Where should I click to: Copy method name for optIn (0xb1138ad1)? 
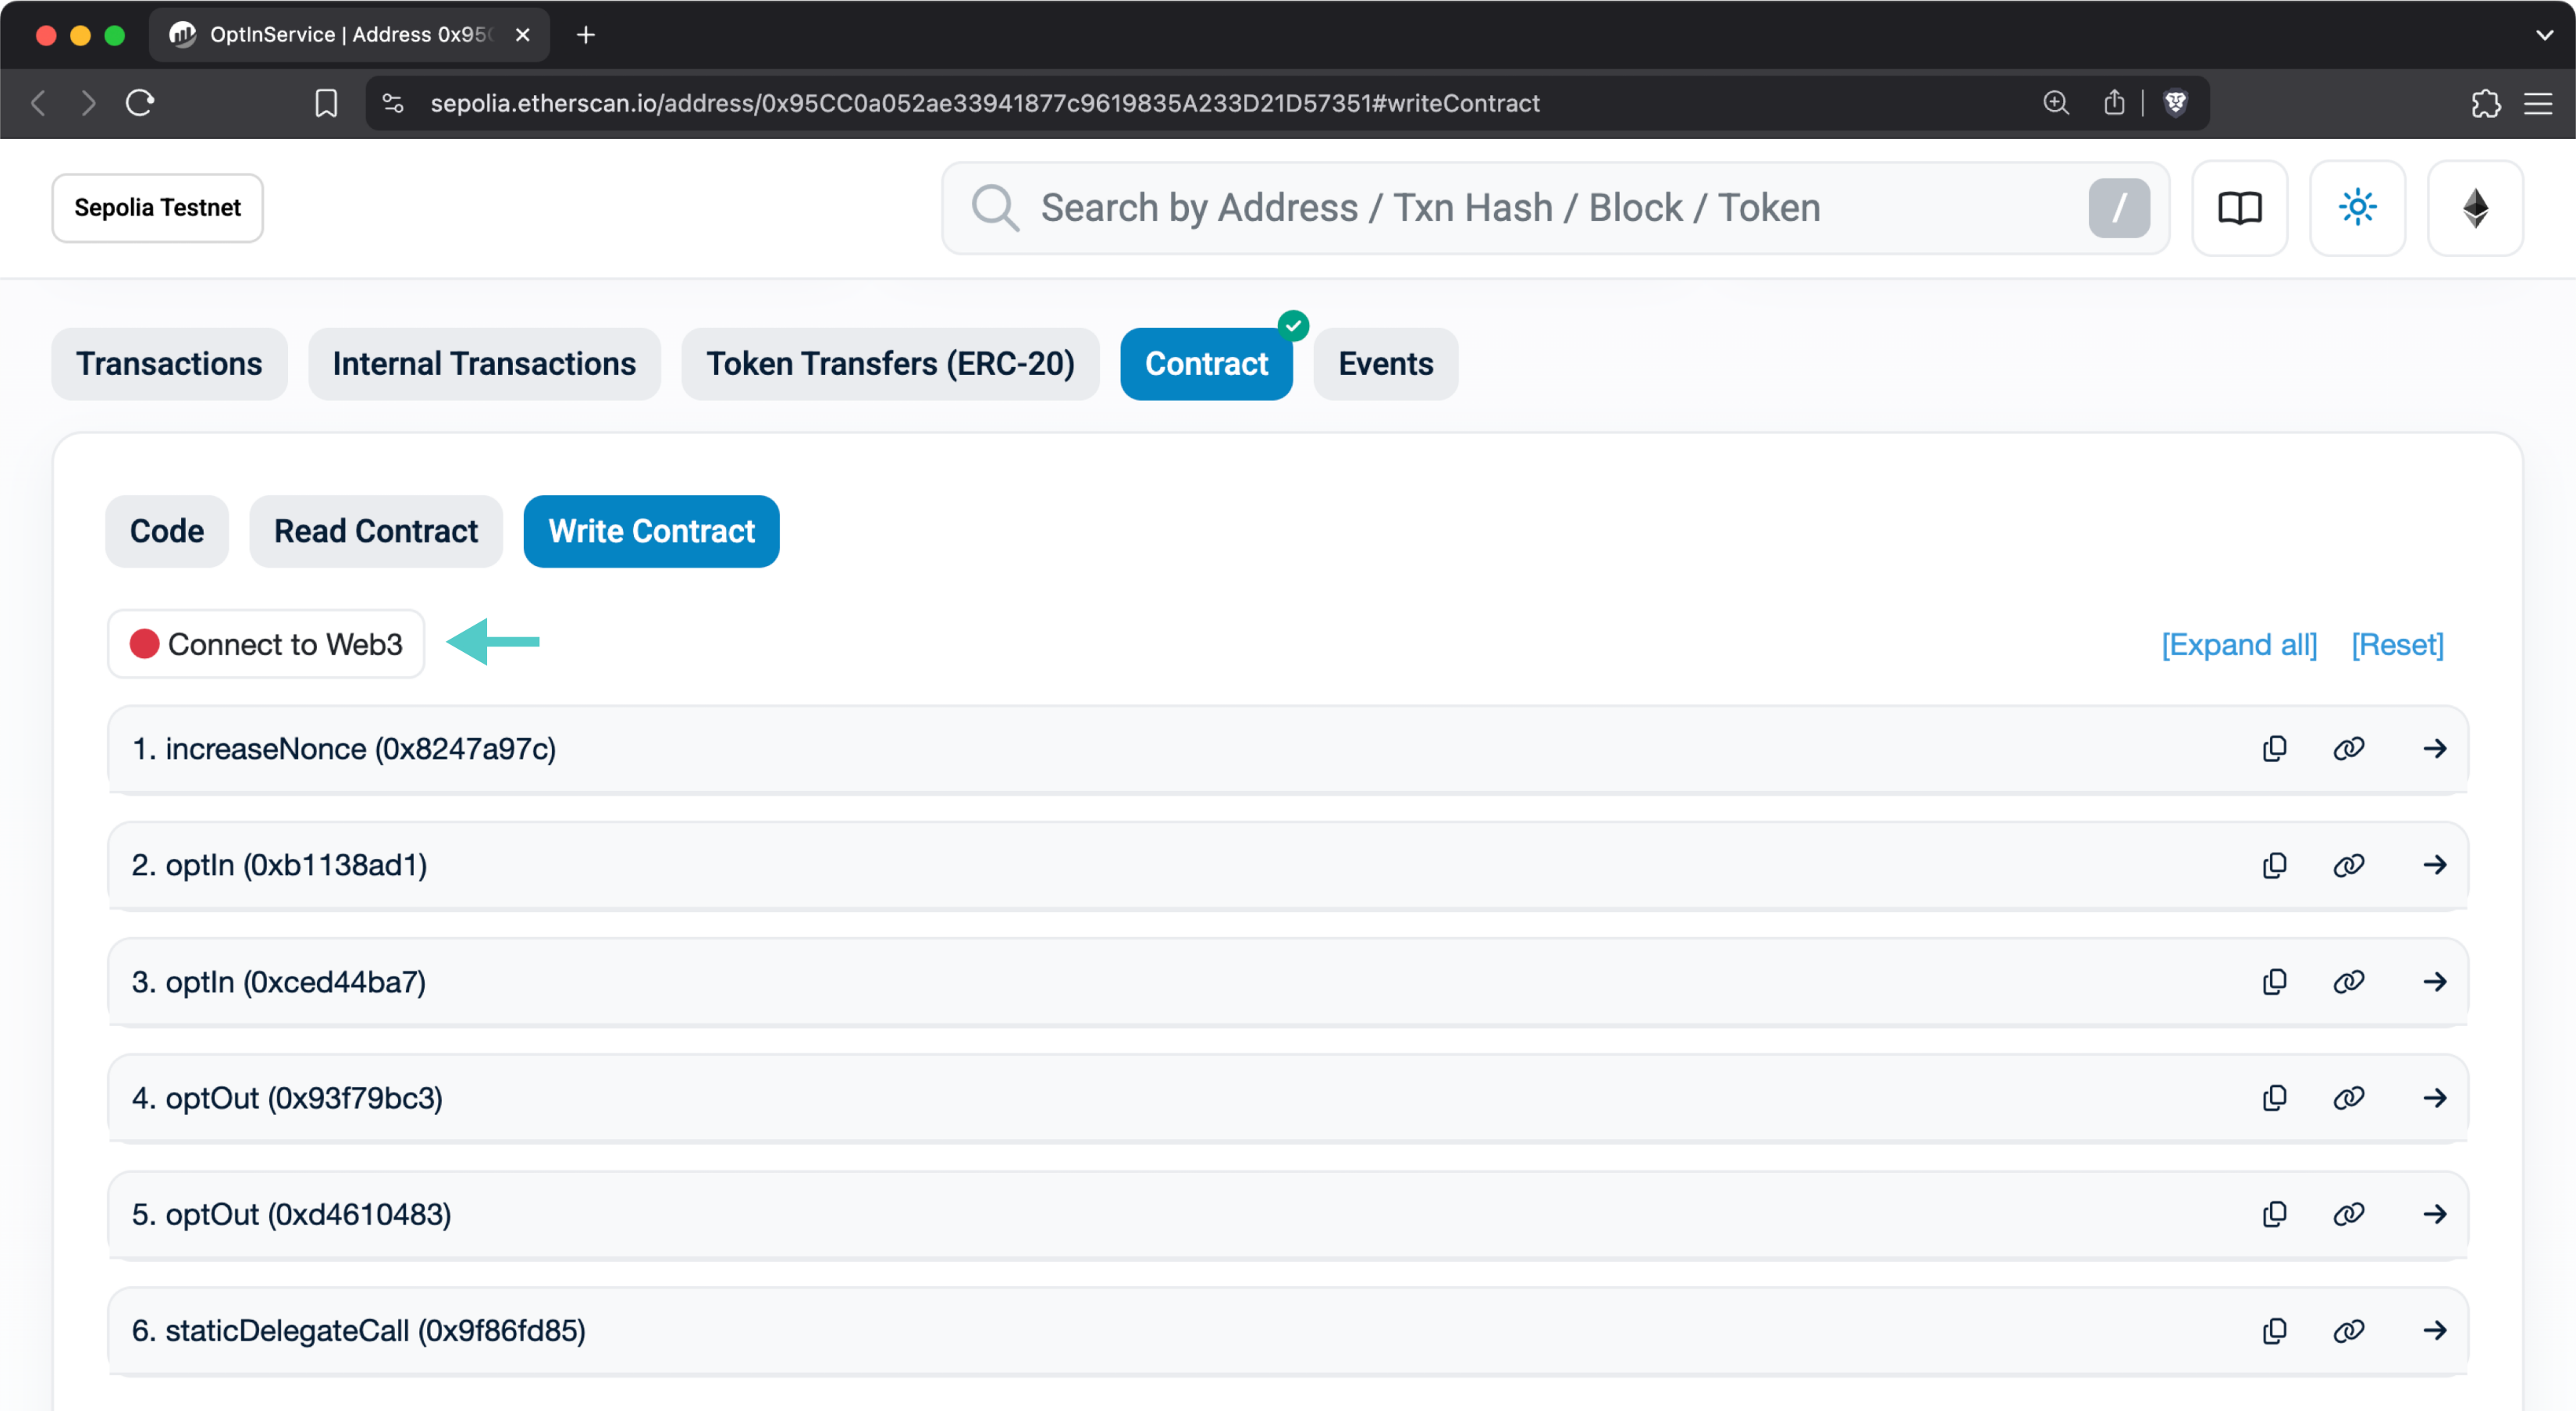(2274, 865)
